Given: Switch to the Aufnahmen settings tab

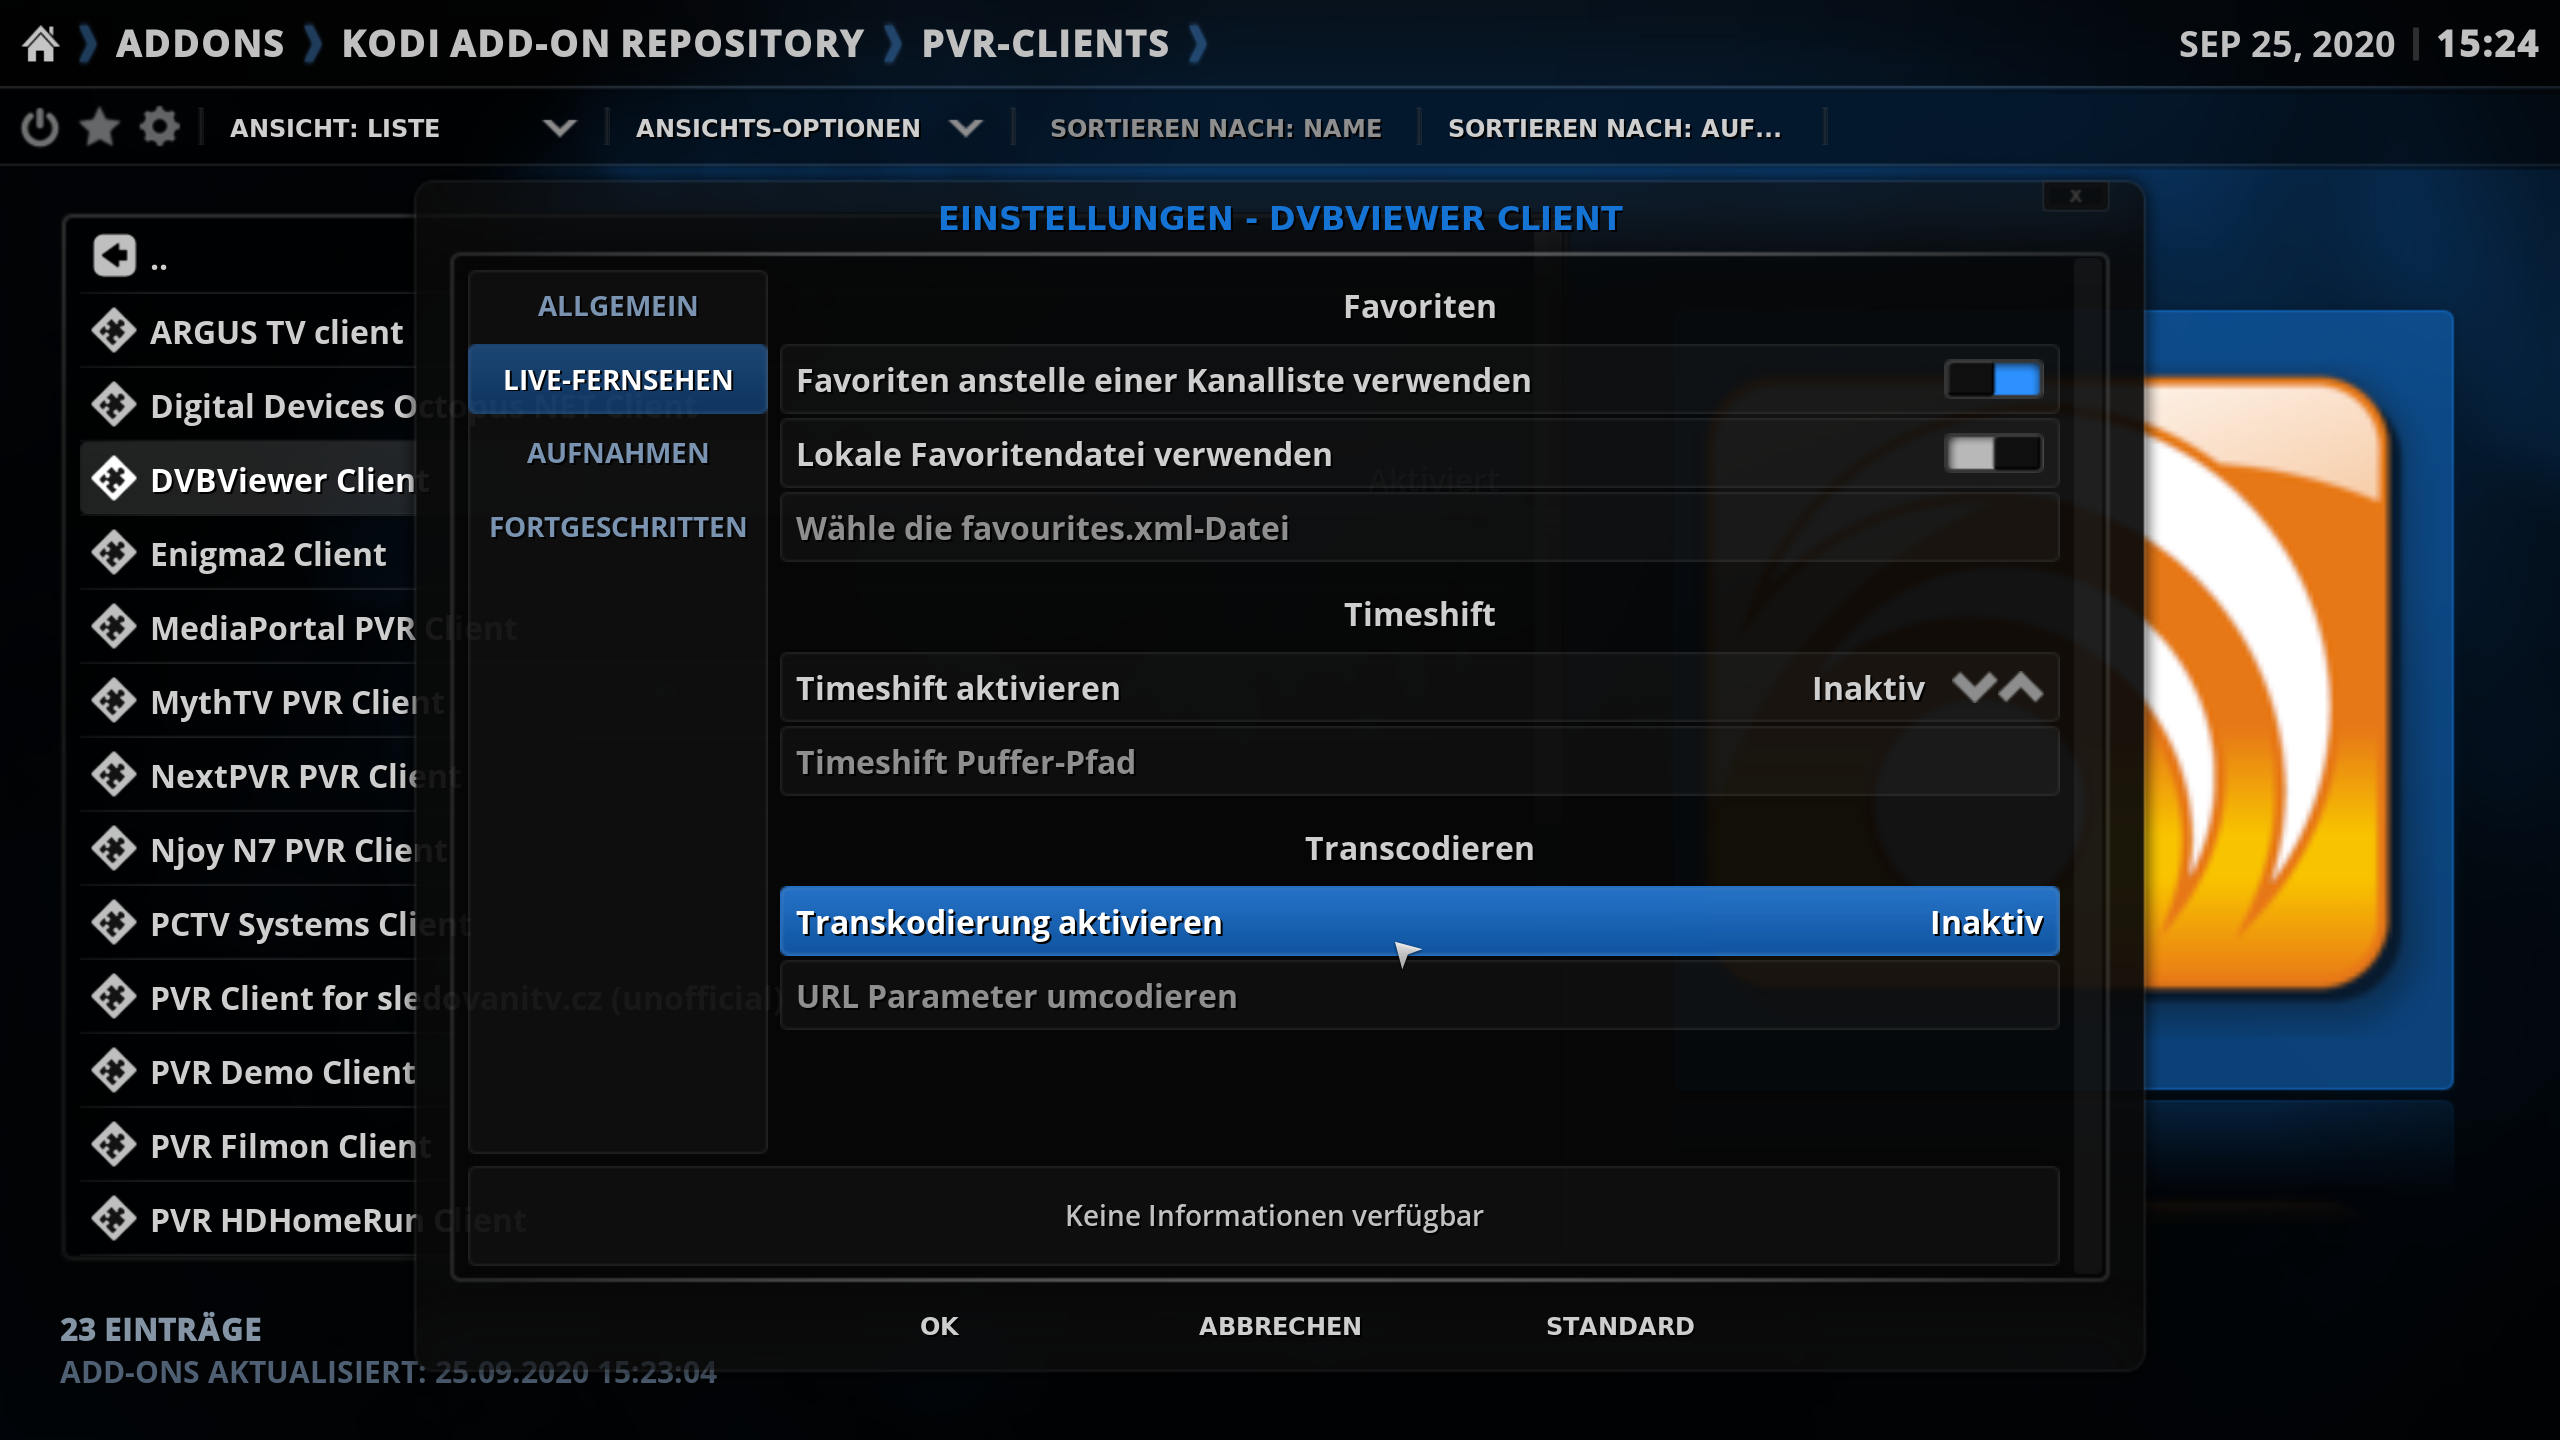Looking at the screenshot, I should [x=618, y=453].
